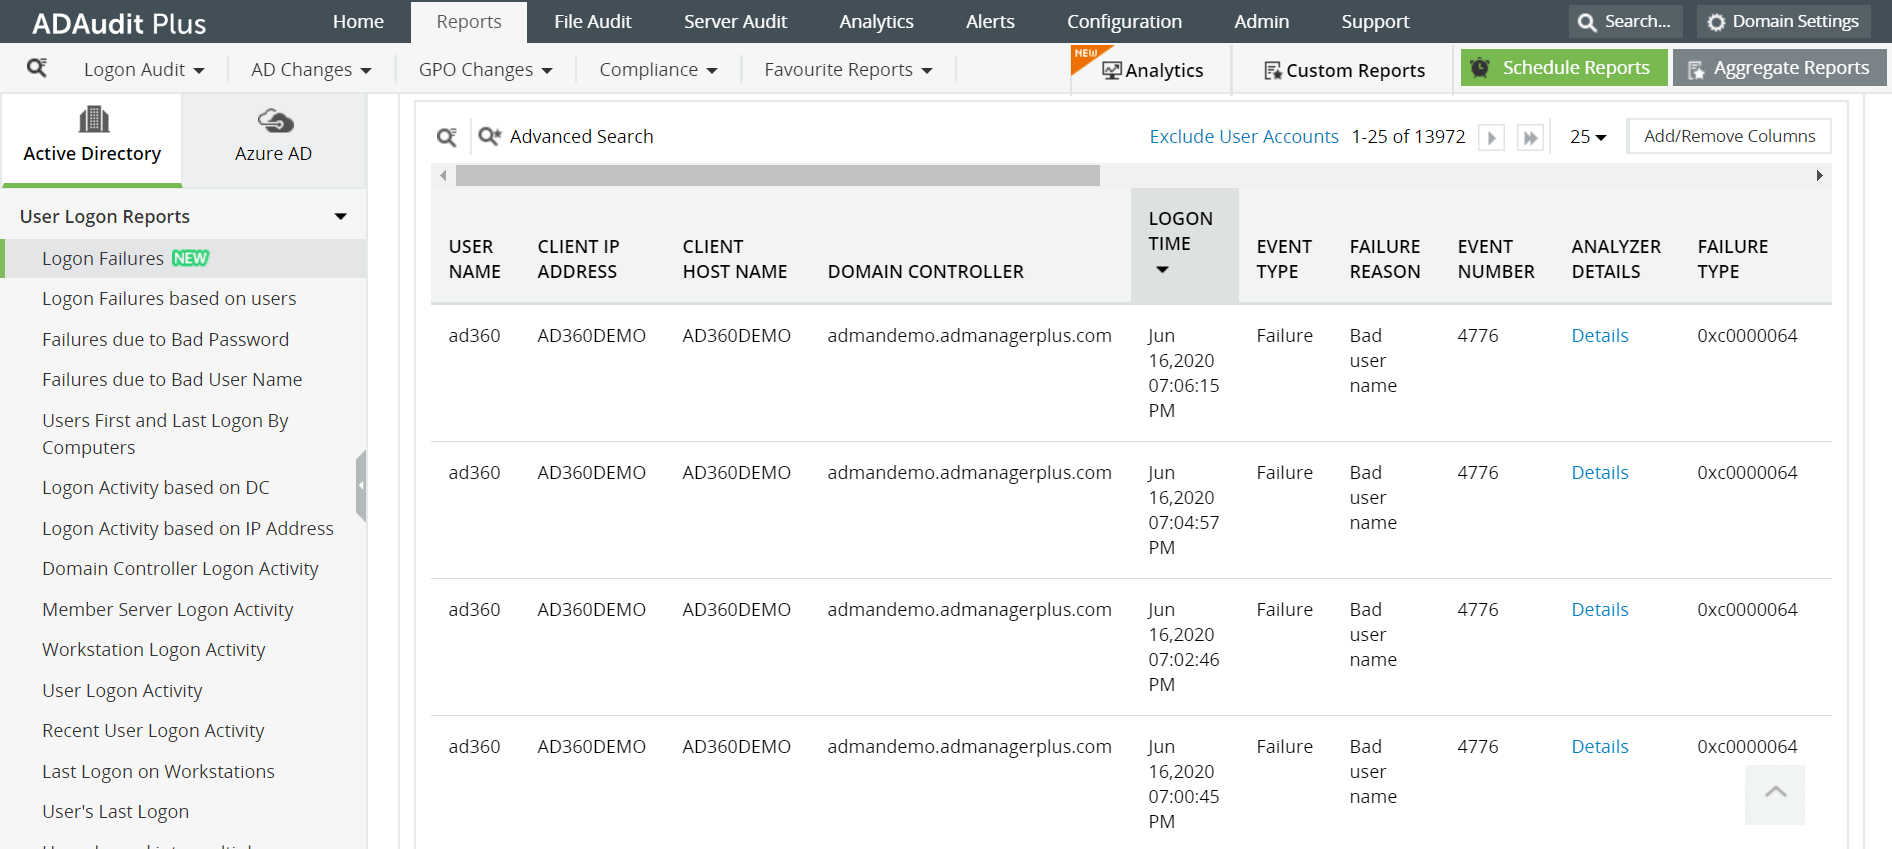Collapse the left sidebar handle
Image resolution: width=1892 pixels, height=849 pixels.
pyautogui.click(x=361, y=485)
